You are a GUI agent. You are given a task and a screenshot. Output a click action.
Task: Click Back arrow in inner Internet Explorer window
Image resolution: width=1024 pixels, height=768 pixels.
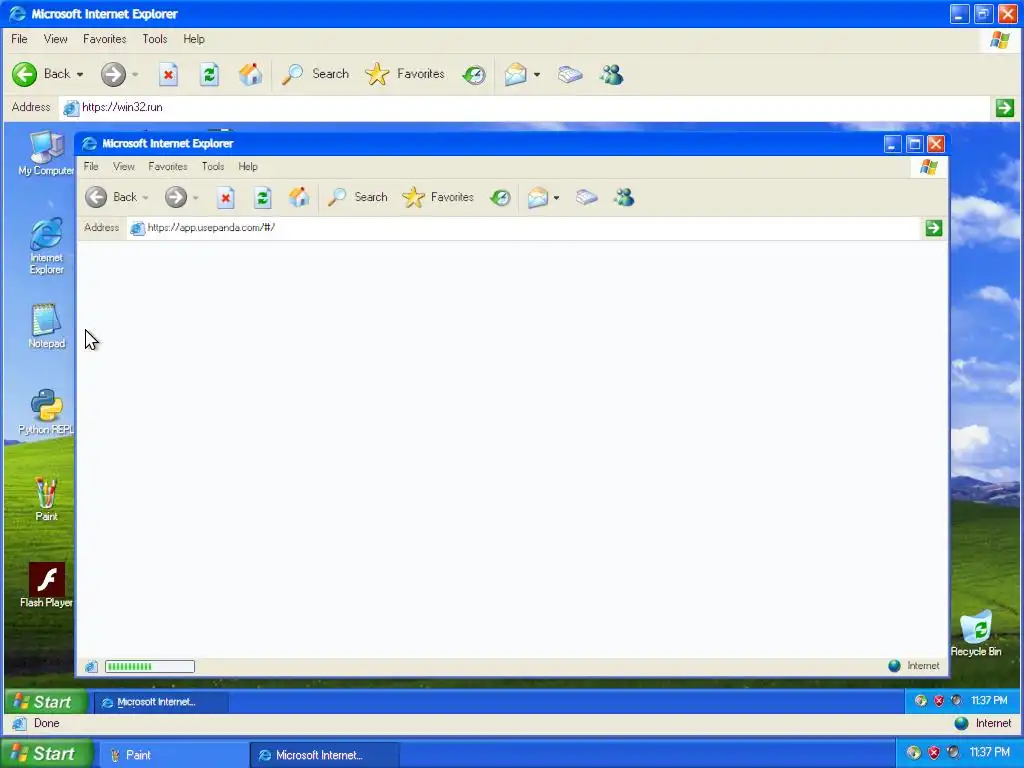click(x=96, y=197)
